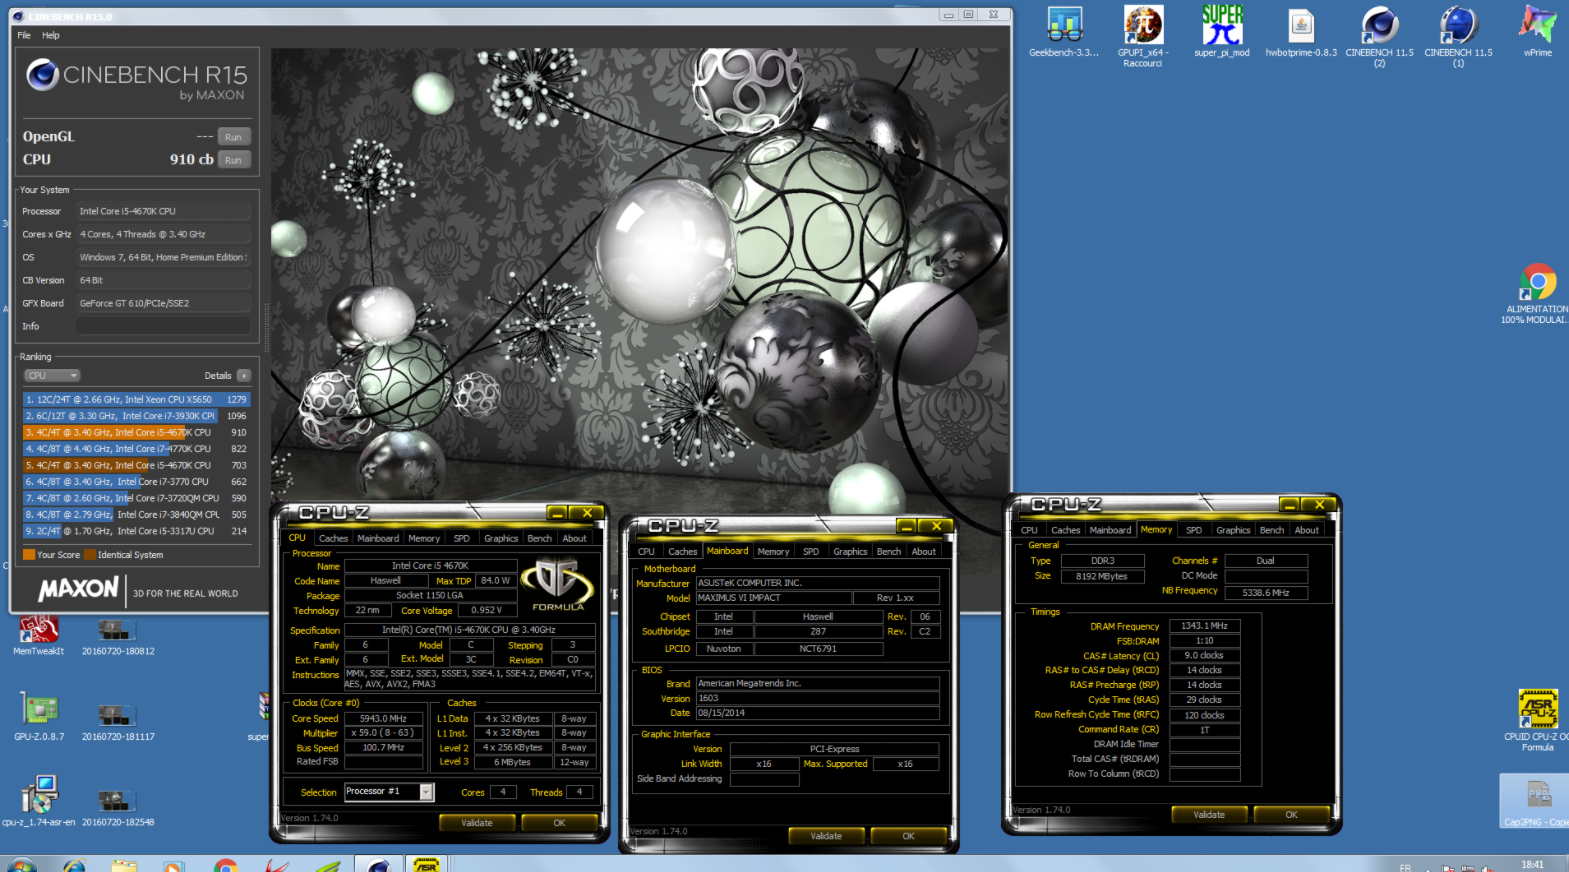Open the CPUID CPU-Z OC Formula icon
This screenshot has height=872, width=1569.
[x=1537, y=720]
